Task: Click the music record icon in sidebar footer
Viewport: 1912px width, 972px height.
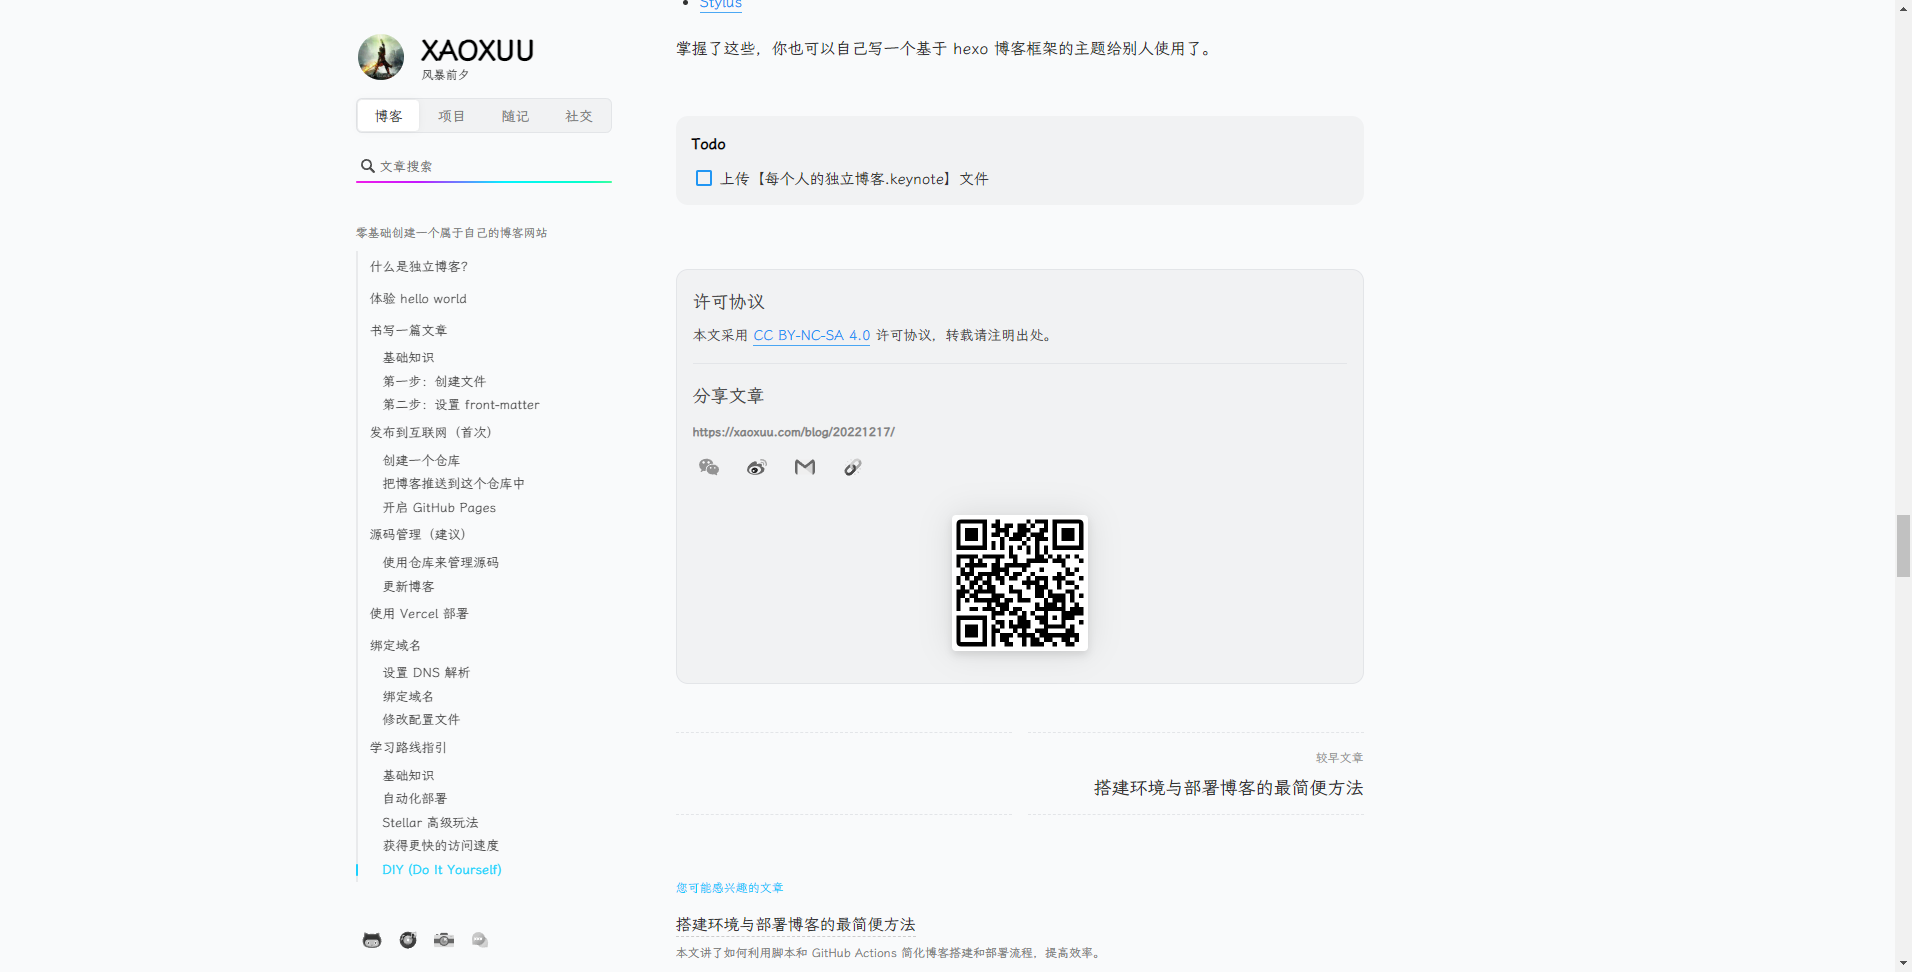Action: click(x=407, y=940)
